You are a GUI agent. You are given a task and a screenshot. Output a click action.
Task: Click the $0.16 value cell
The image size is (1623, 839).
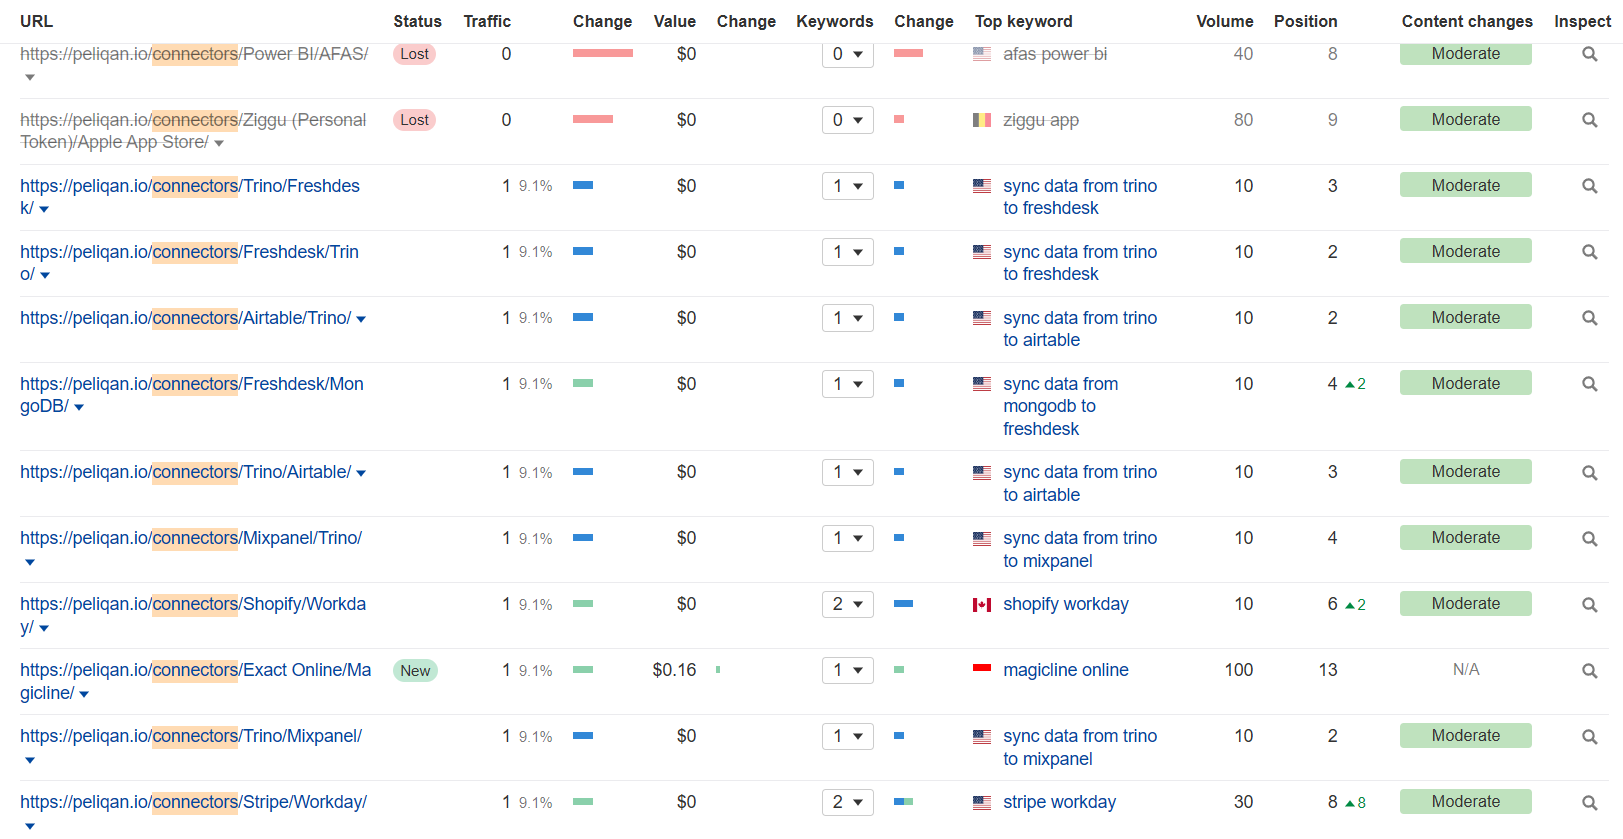pos(674,670)
